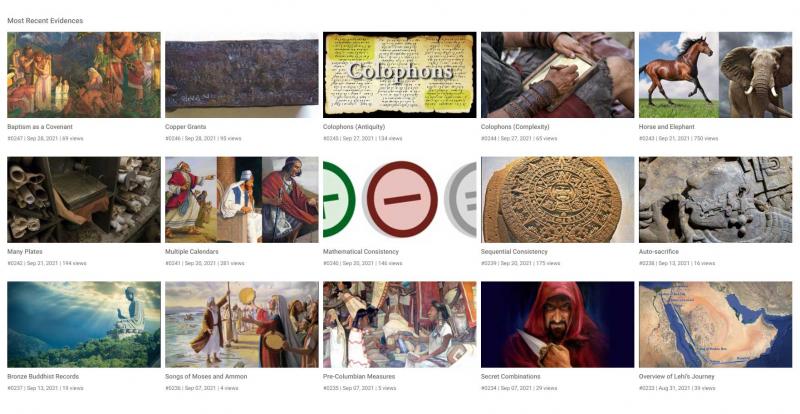Open the Baptism as a Covenant thumbnail
This screenshot has height=414, width=800.
(x=84, y=75)
